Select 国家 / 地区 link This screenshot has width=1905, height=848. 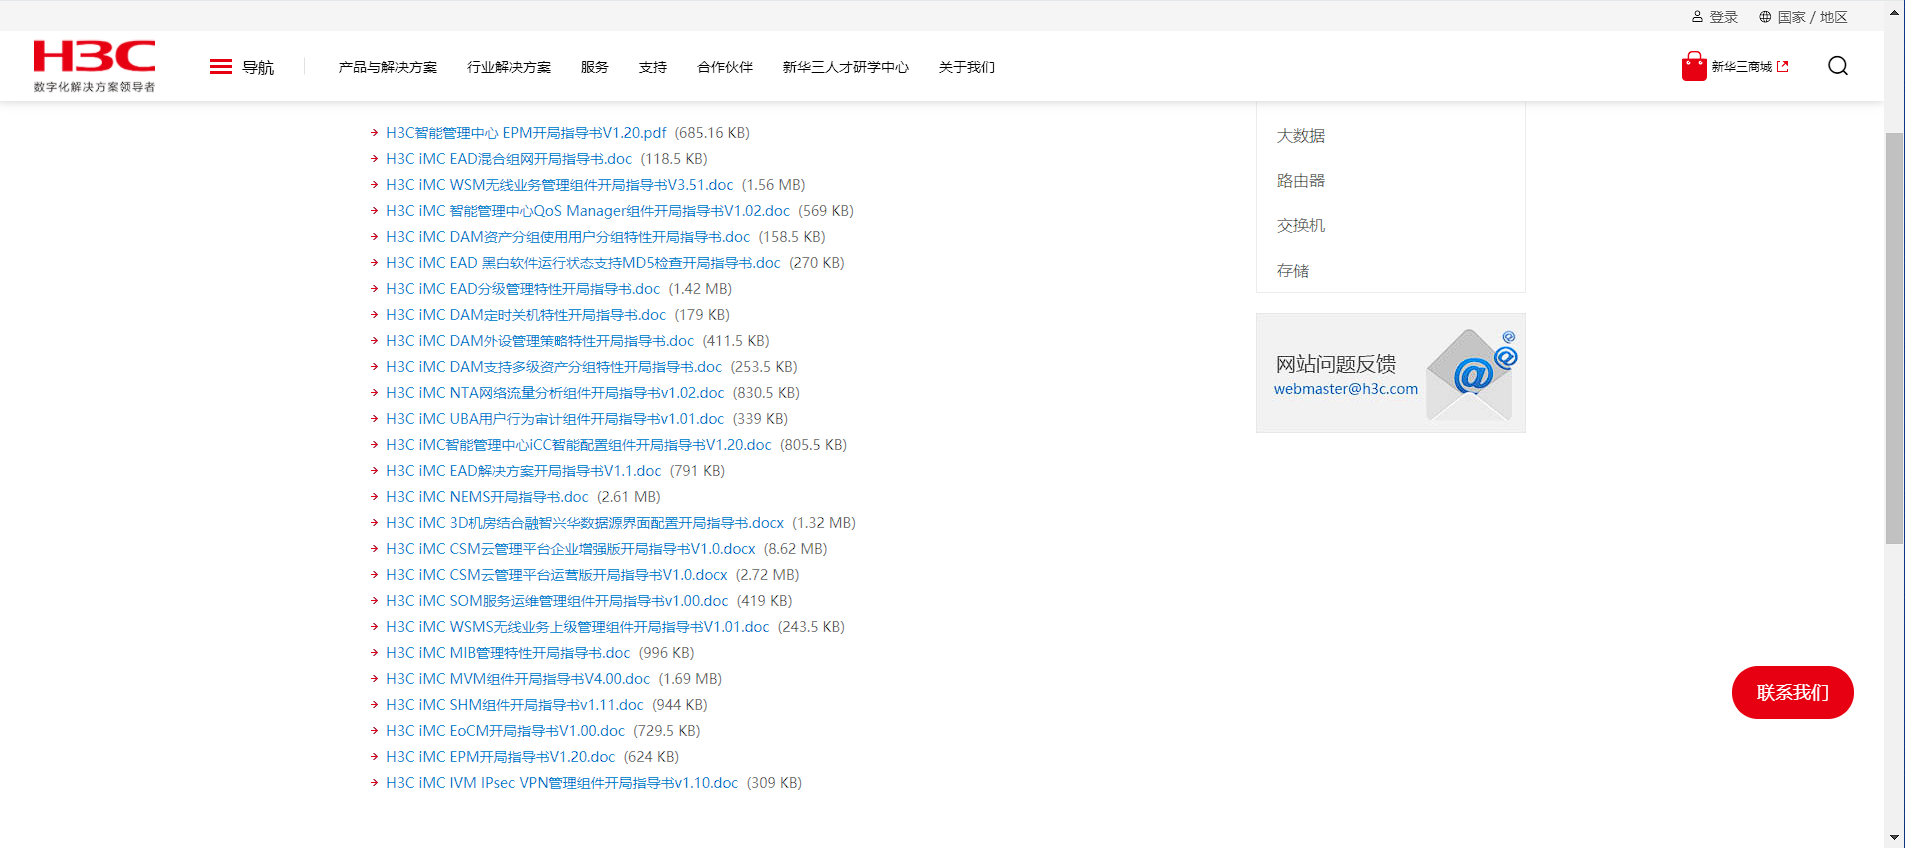coord(1812,17)
